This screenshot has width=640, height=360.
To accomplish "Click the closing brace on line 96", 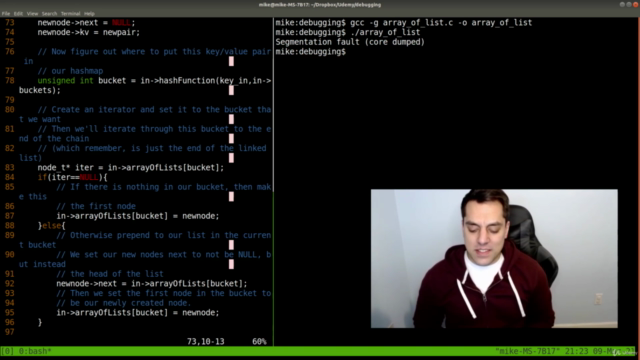I will point(40,322).
